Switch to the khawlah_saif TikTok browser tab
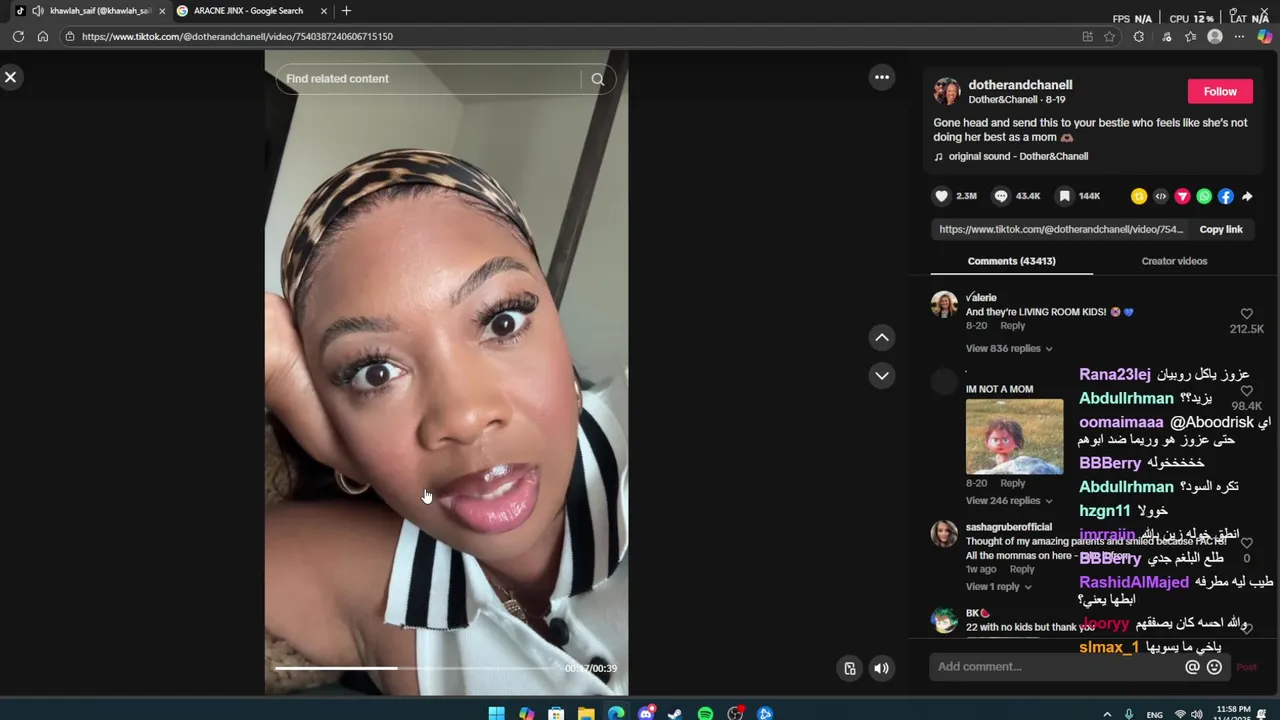The height and width of the screenshot is (720, 1280). [90, 11]
